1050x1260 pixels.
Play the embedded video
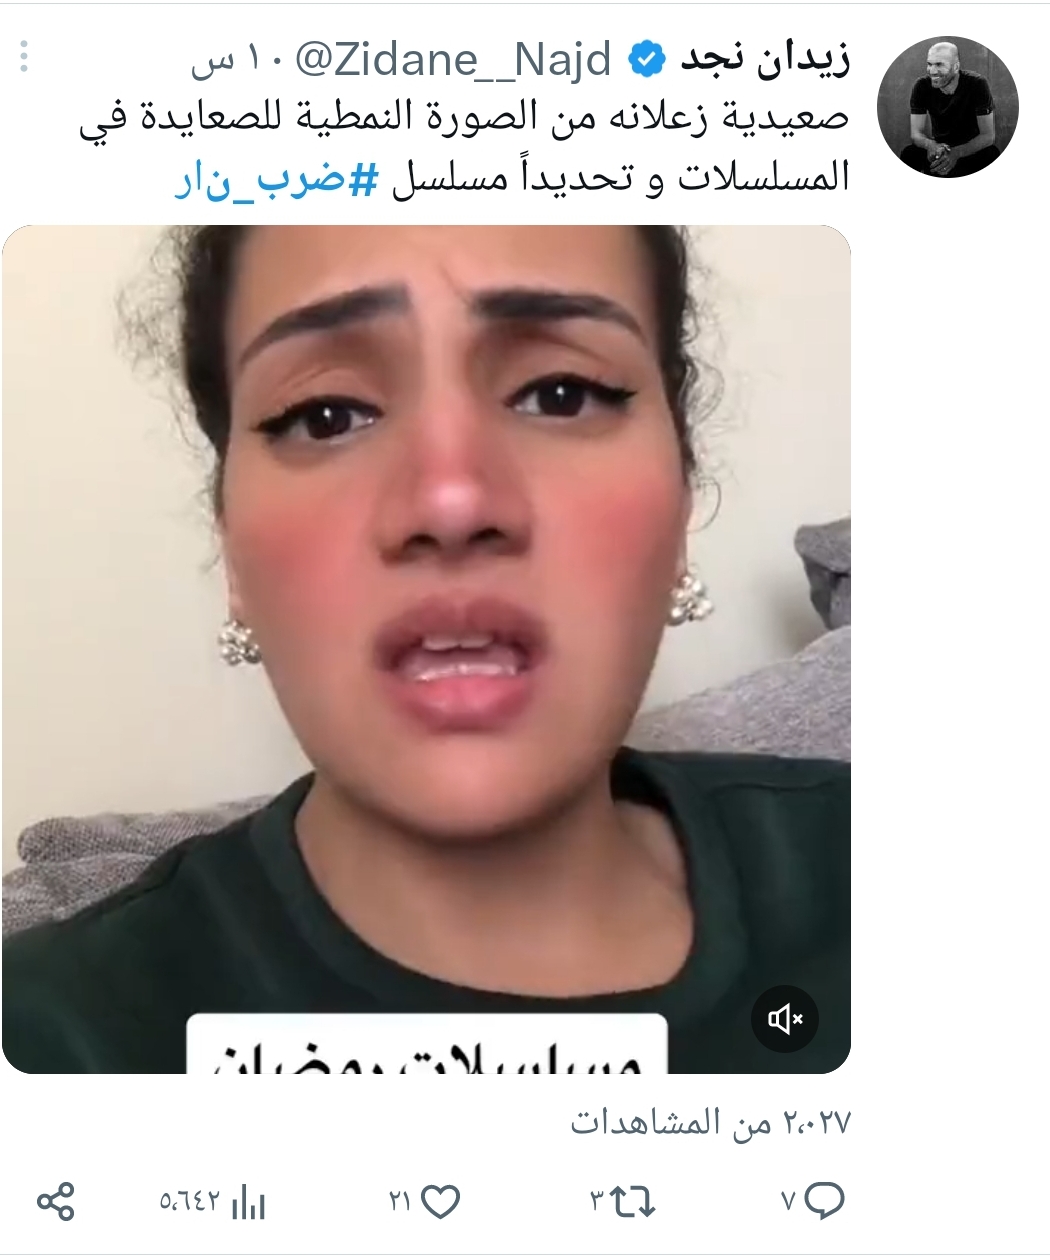click(426, 649)
